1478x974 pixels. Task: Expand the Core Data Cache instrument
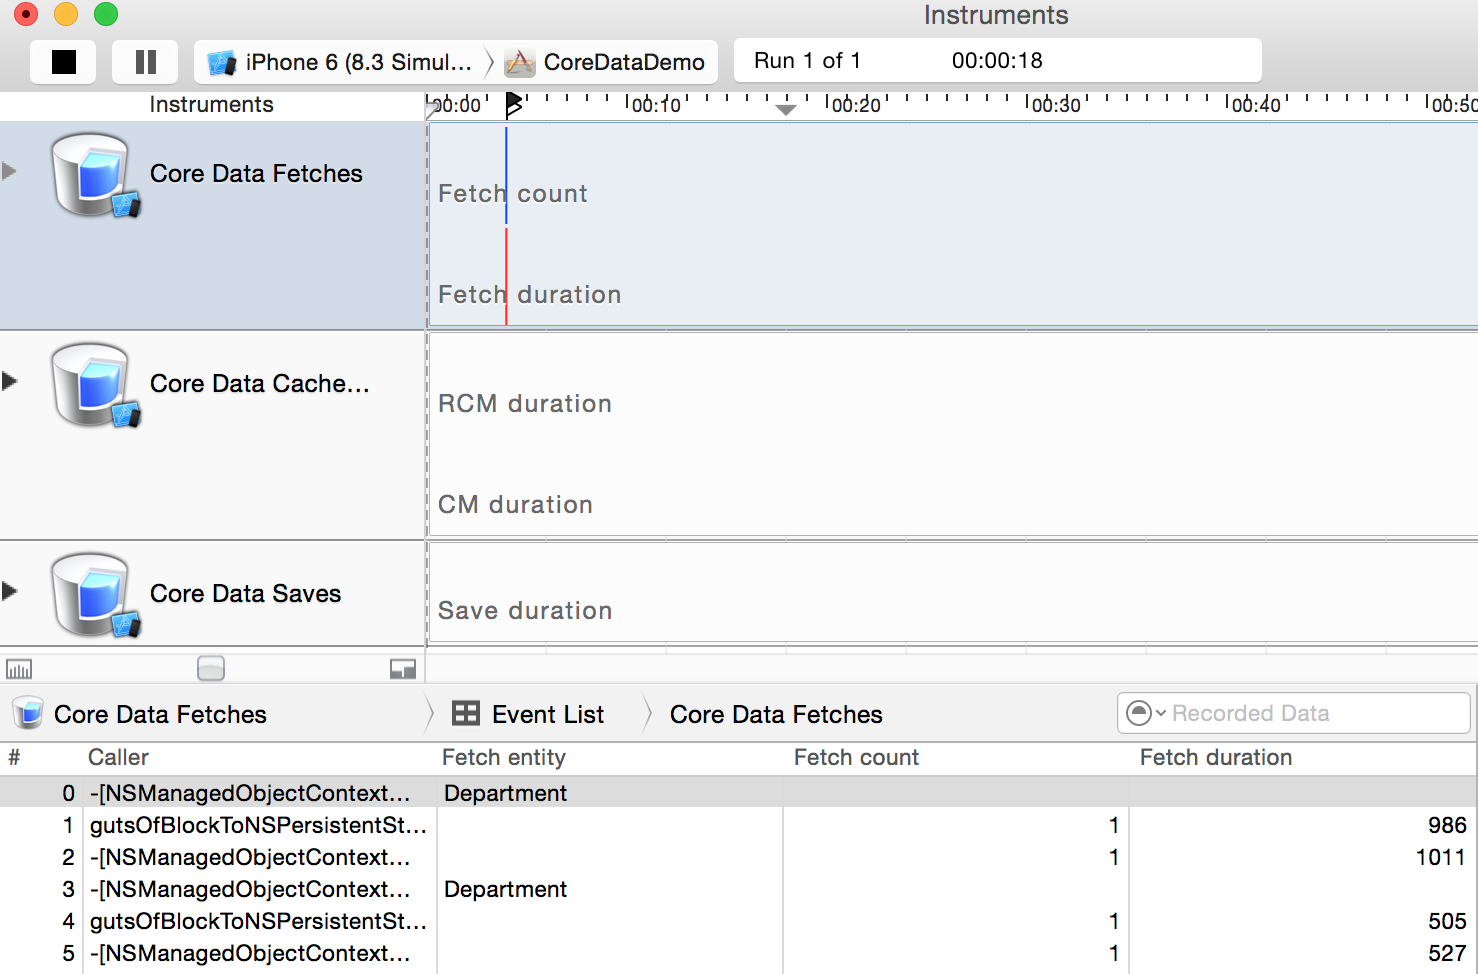10,381
